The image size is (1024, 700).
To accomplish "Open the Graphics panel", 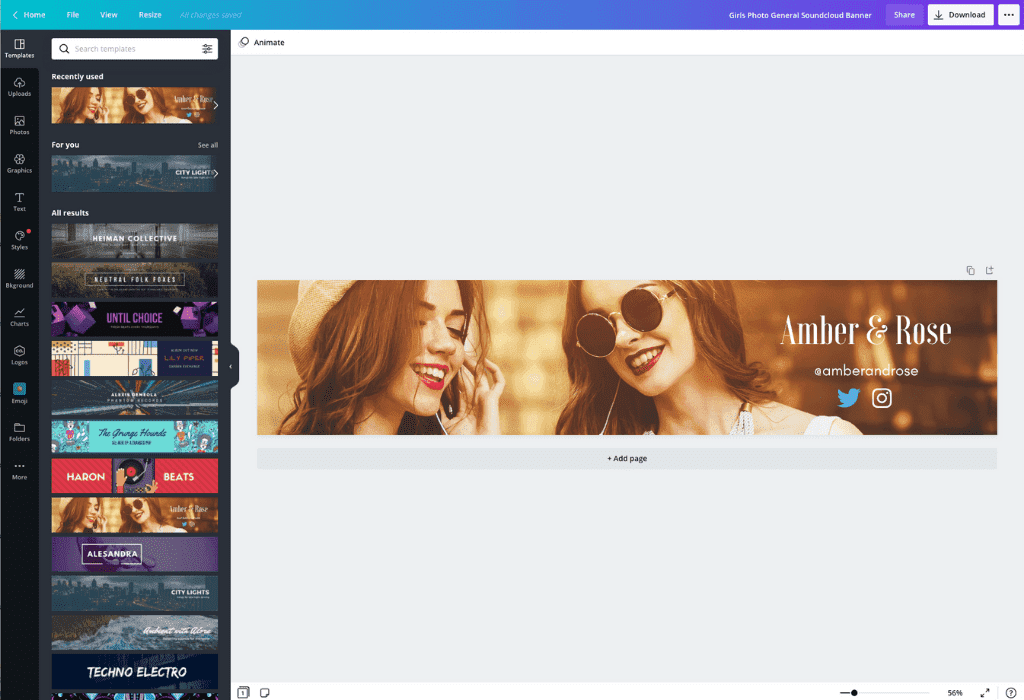I will [20, 163].
